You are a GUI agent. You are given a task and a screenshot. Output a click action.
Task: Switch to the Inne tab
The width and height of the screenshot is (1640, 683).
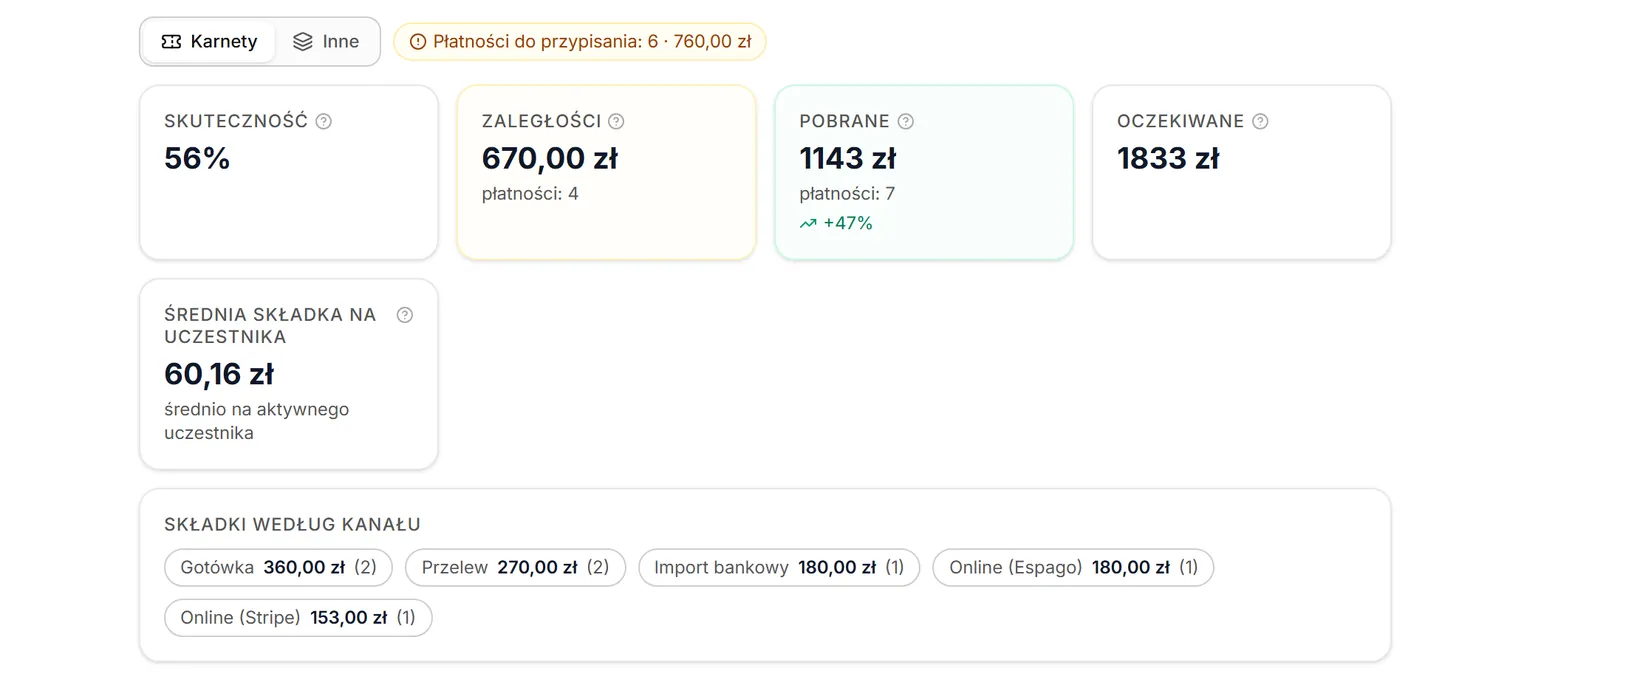(326, 42)
